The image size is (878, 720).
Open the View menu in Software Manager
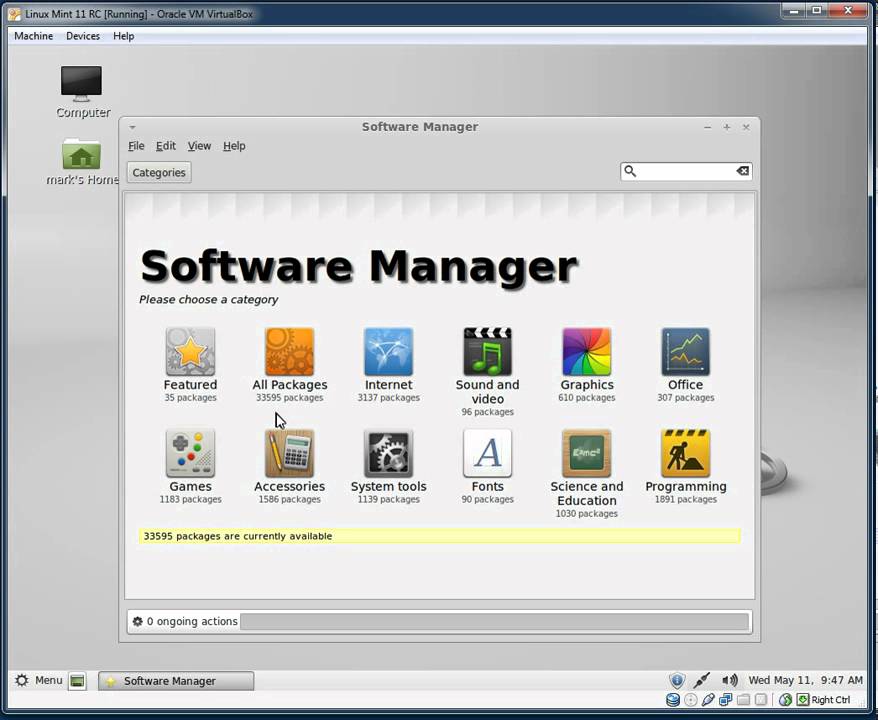[x=199, y=146]
